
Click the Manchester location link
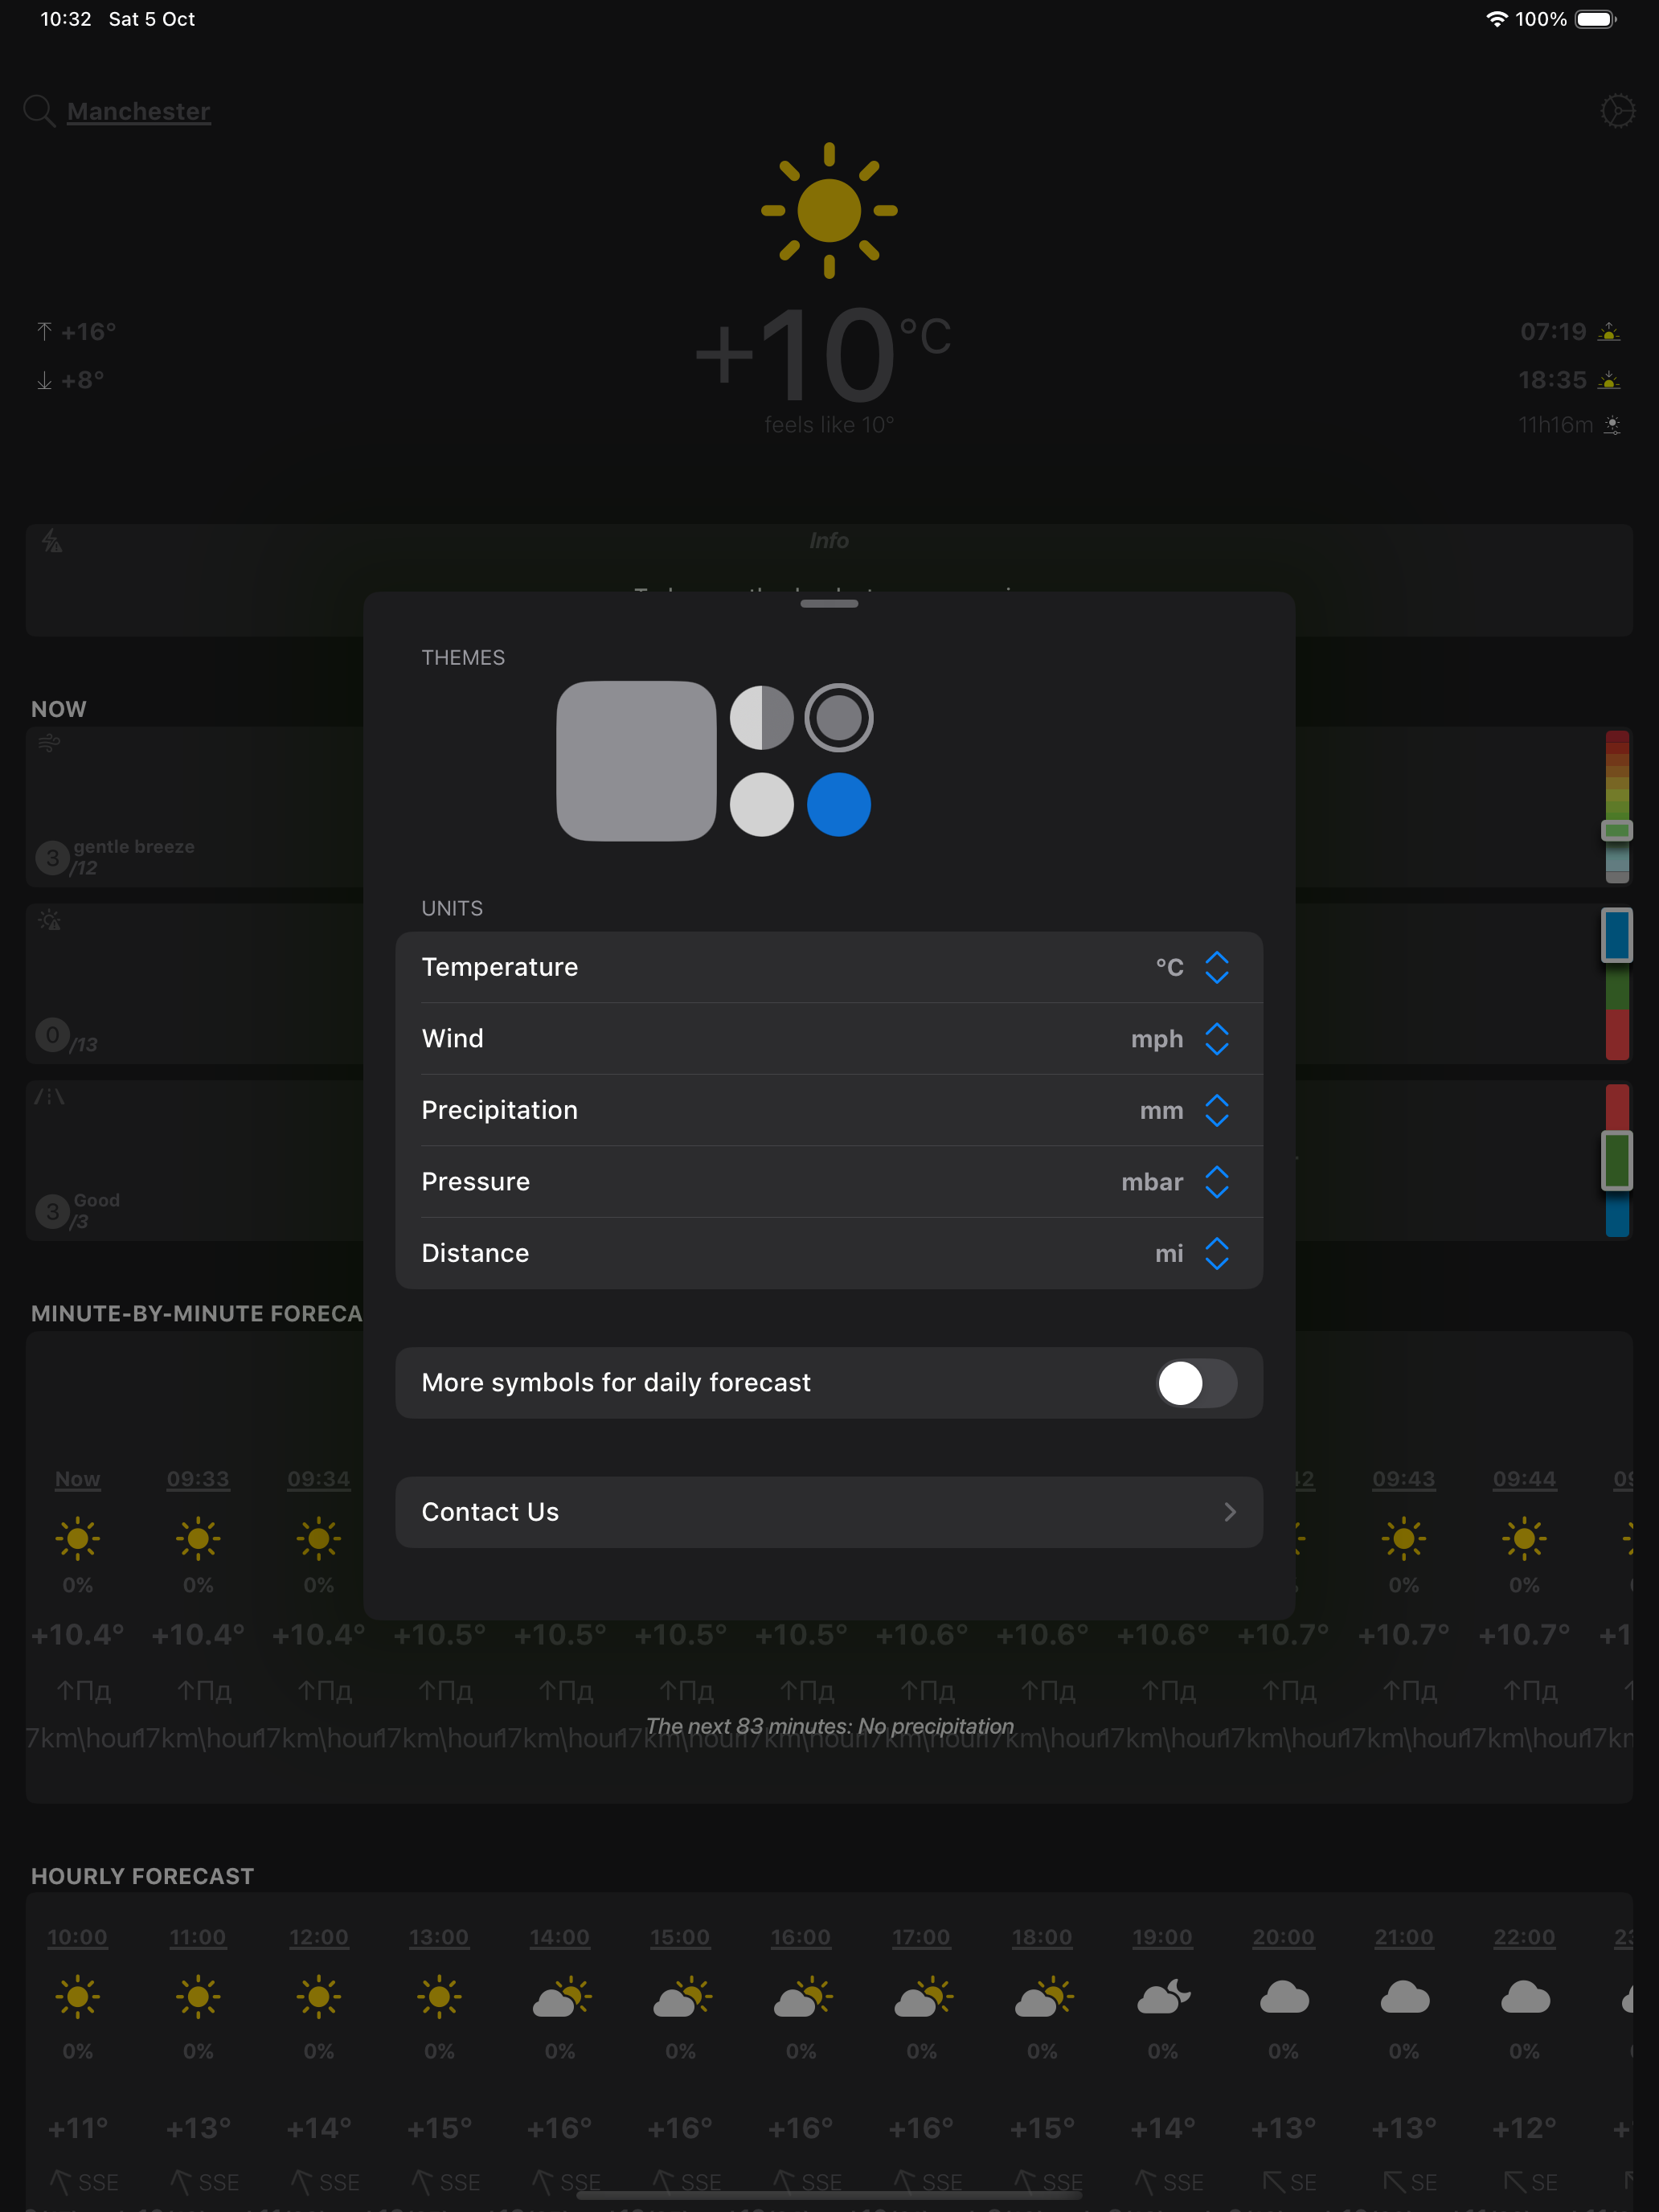click(x=138, y=111)
